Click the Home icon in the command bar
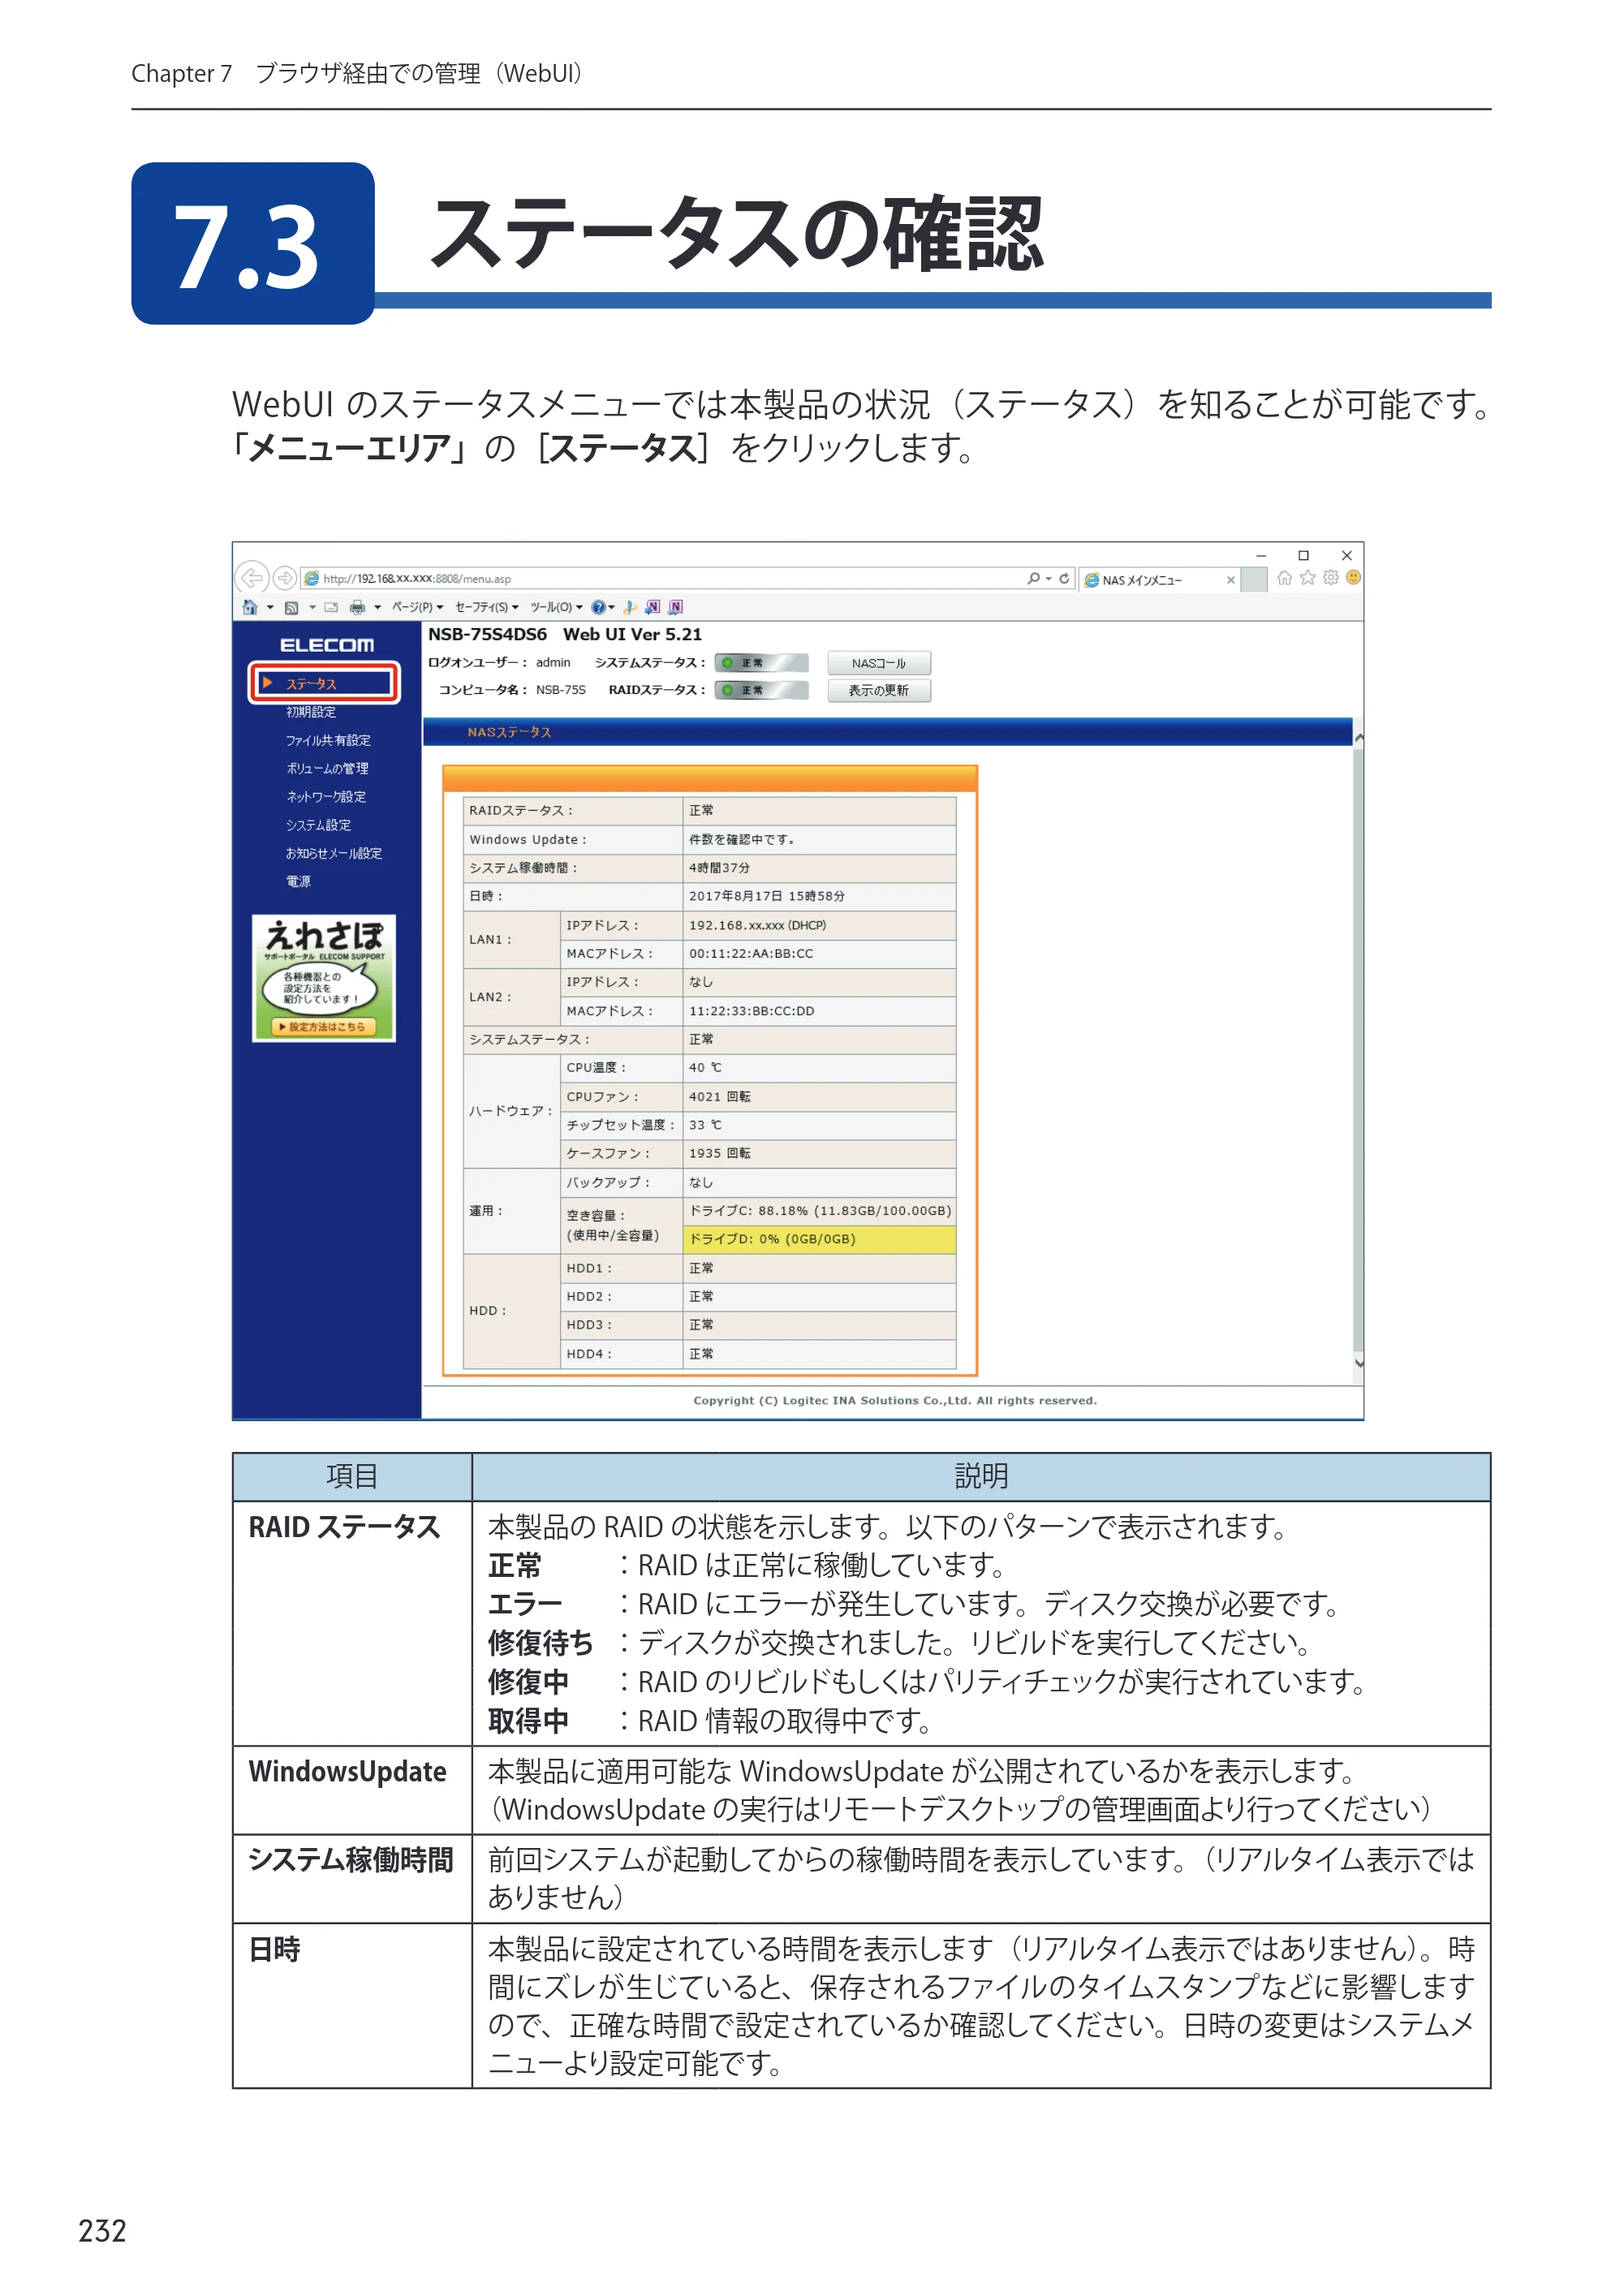This screenshot has height=2296, width=1624. point(250,607)
